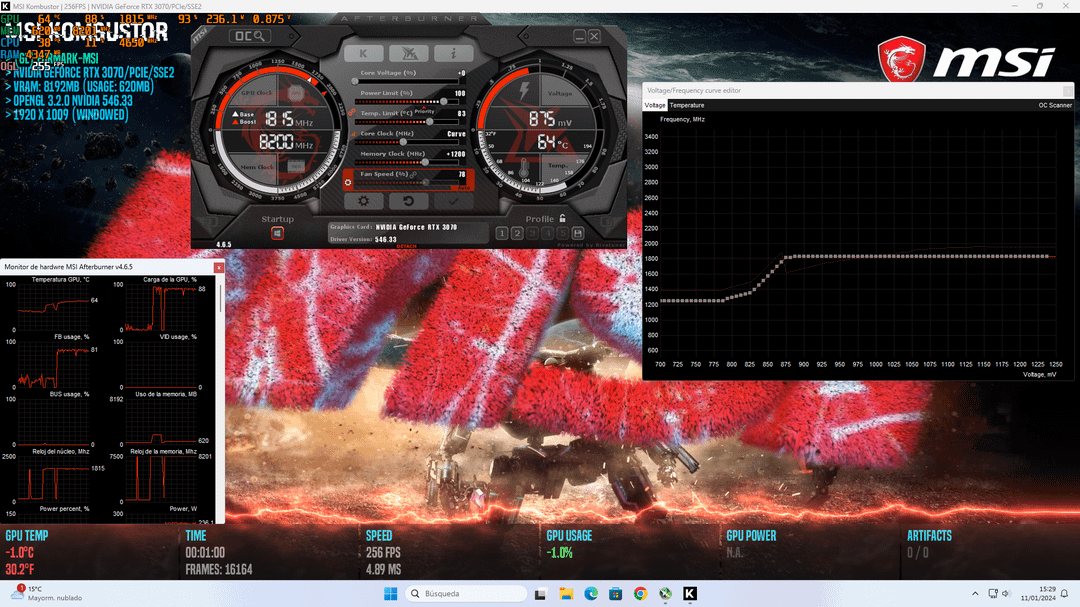Click the taskbar Búsqueda search box
Screen dimensions: 1080x607
click(466, 593)
